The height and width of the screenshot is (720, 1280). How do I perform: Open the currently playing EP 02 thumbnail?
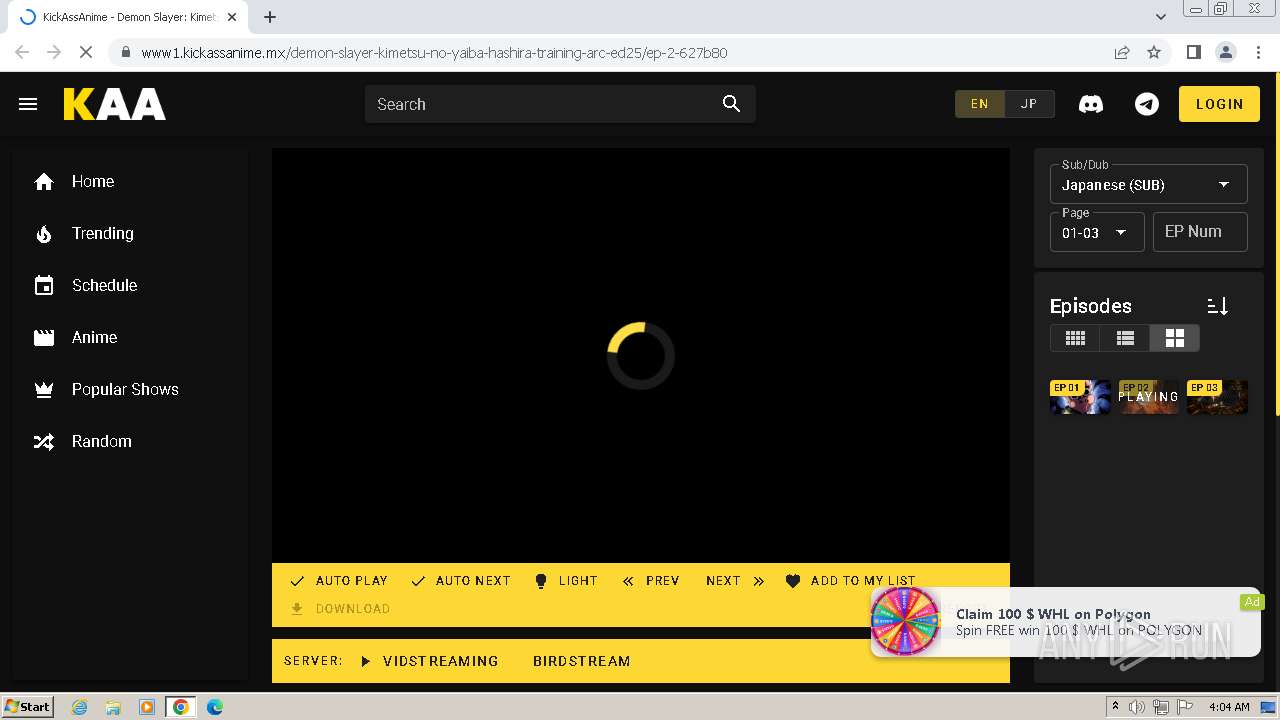pos(1148,397)
